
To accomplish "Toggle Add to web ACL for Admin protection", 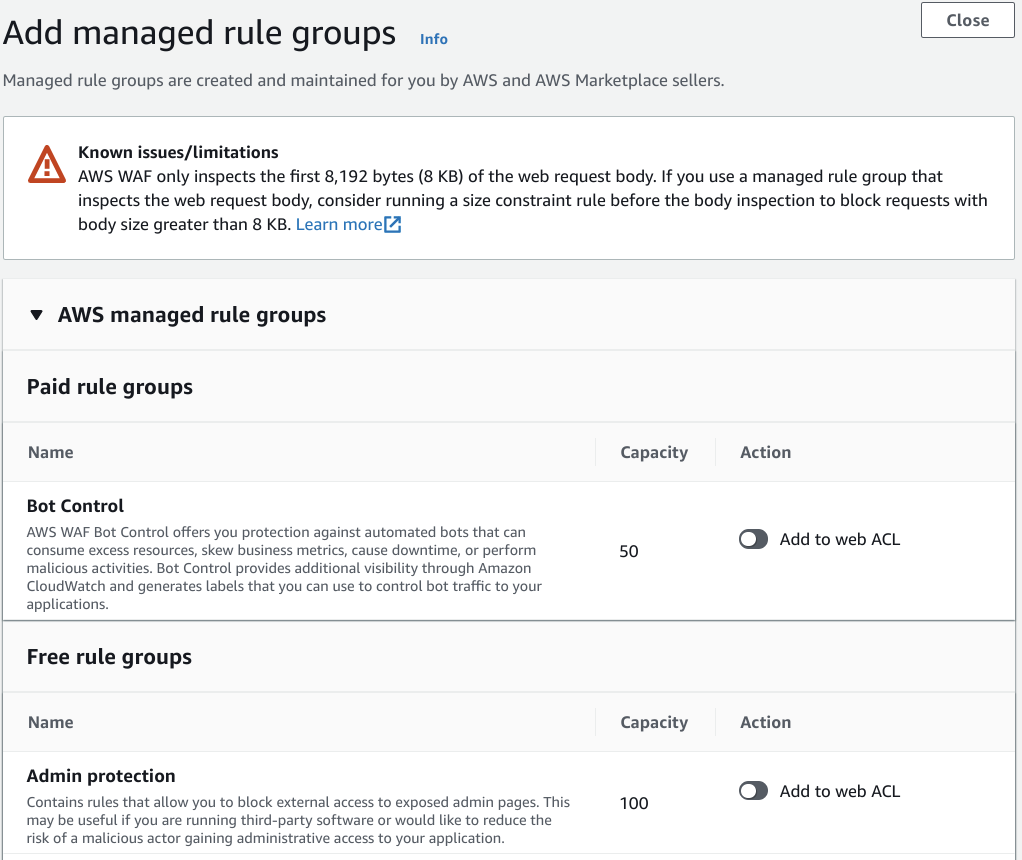I will tap(753, 791).
